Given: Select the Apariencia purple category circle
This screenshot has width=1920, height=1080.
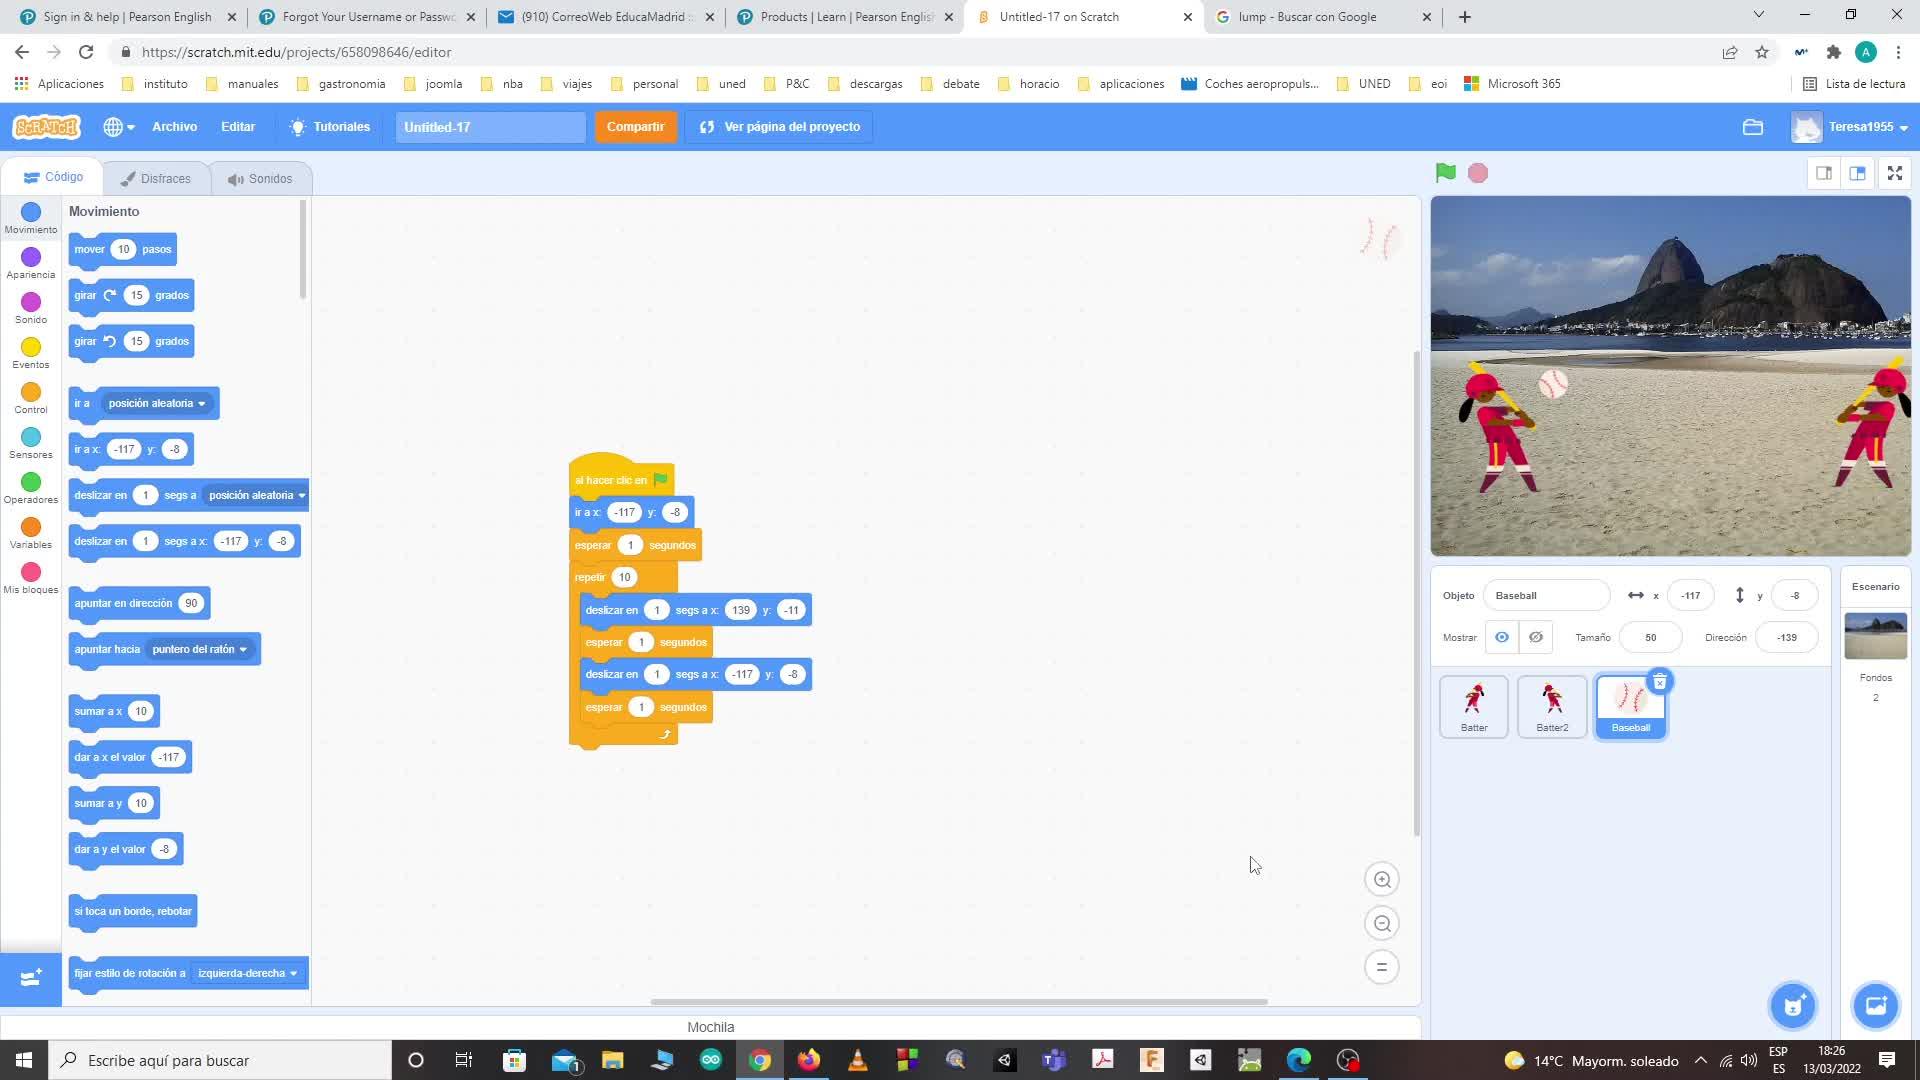Looking at the screenshot, I should click(x=31, y=258).
